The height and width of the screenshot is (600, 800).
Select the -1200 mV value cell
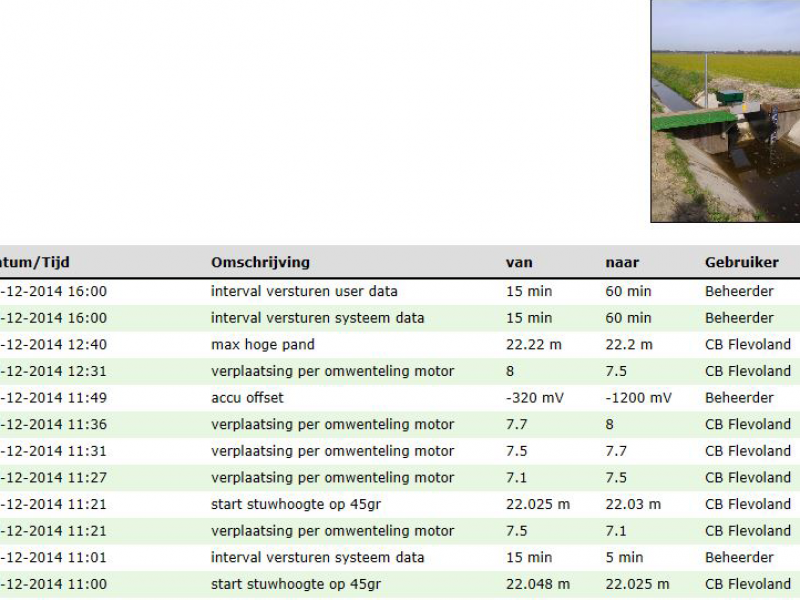coord(638,398)
